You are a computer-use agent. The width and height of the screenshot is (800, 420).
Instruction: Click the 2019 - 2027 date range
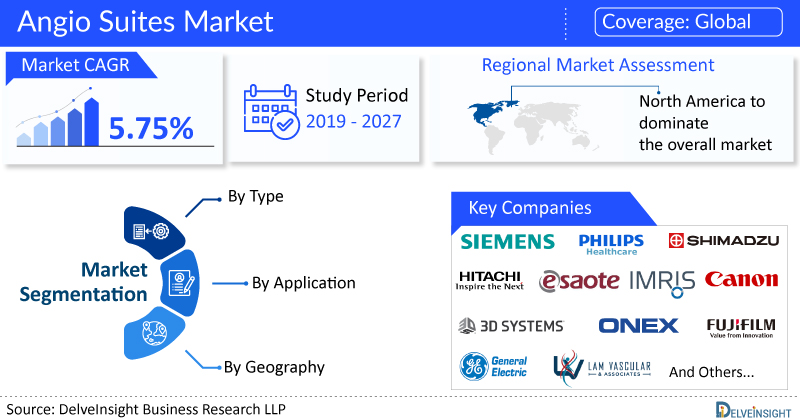[x=354, y=121]
